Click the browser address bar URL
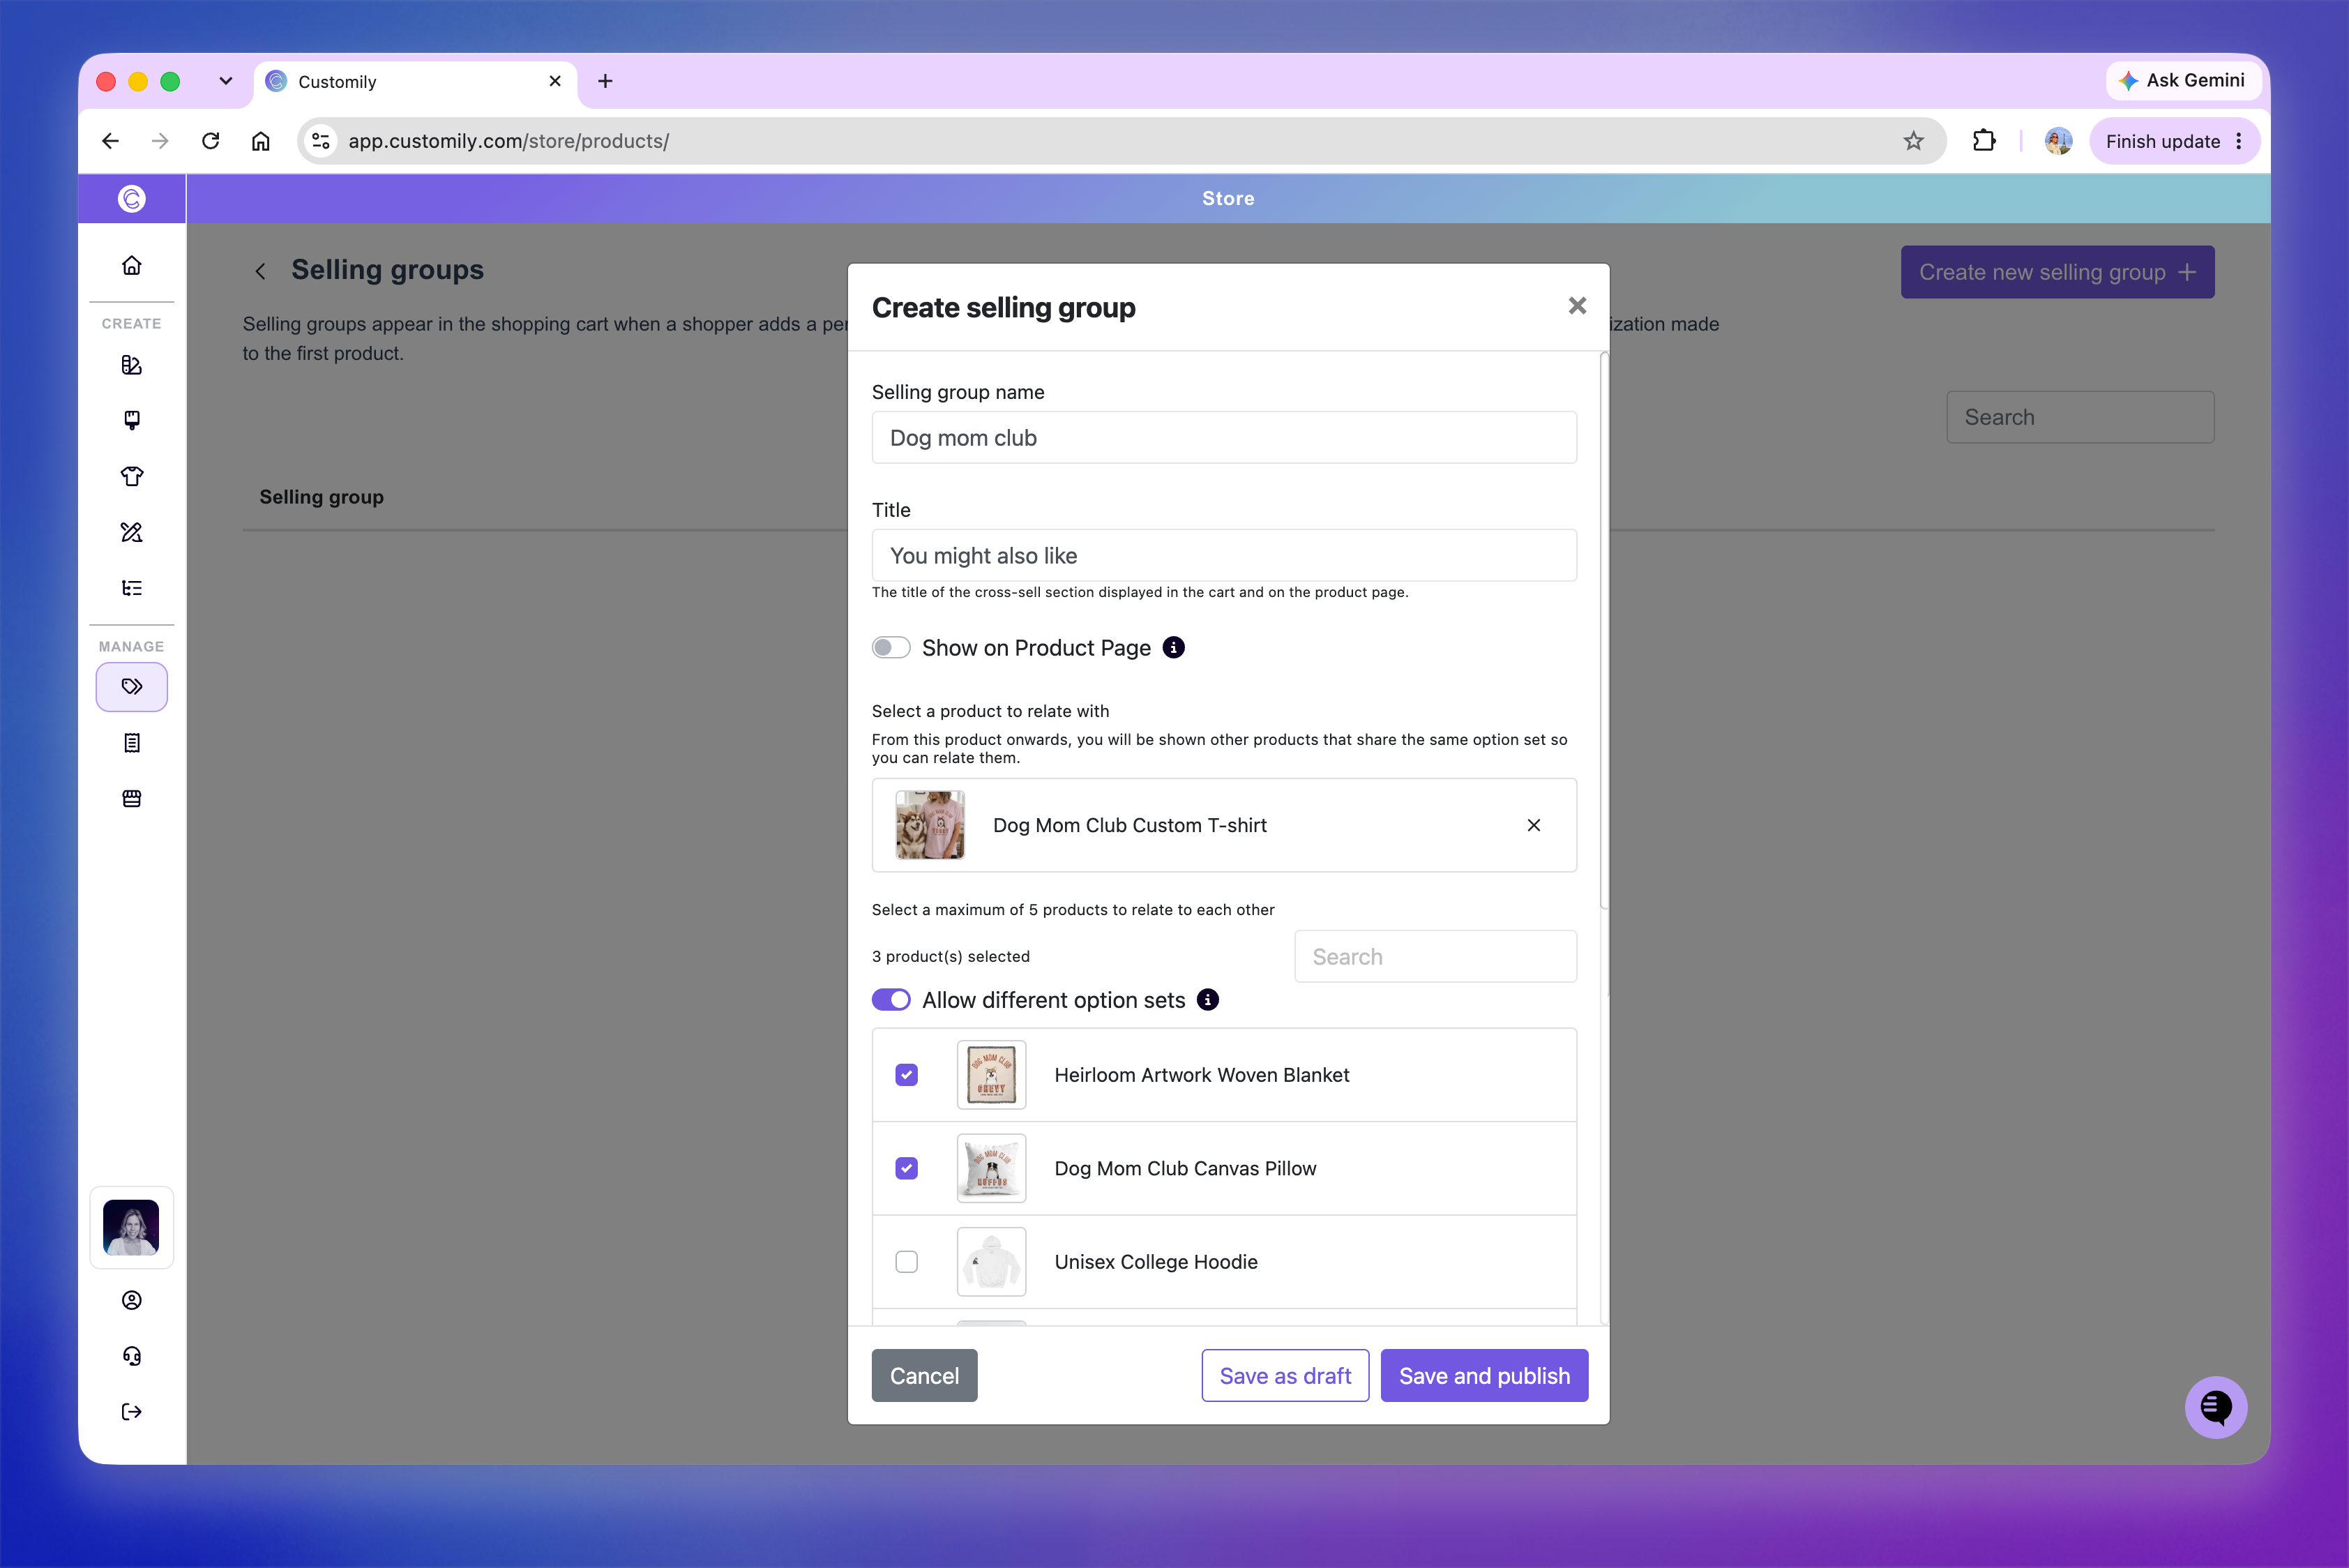 click(x=508, y=141)
